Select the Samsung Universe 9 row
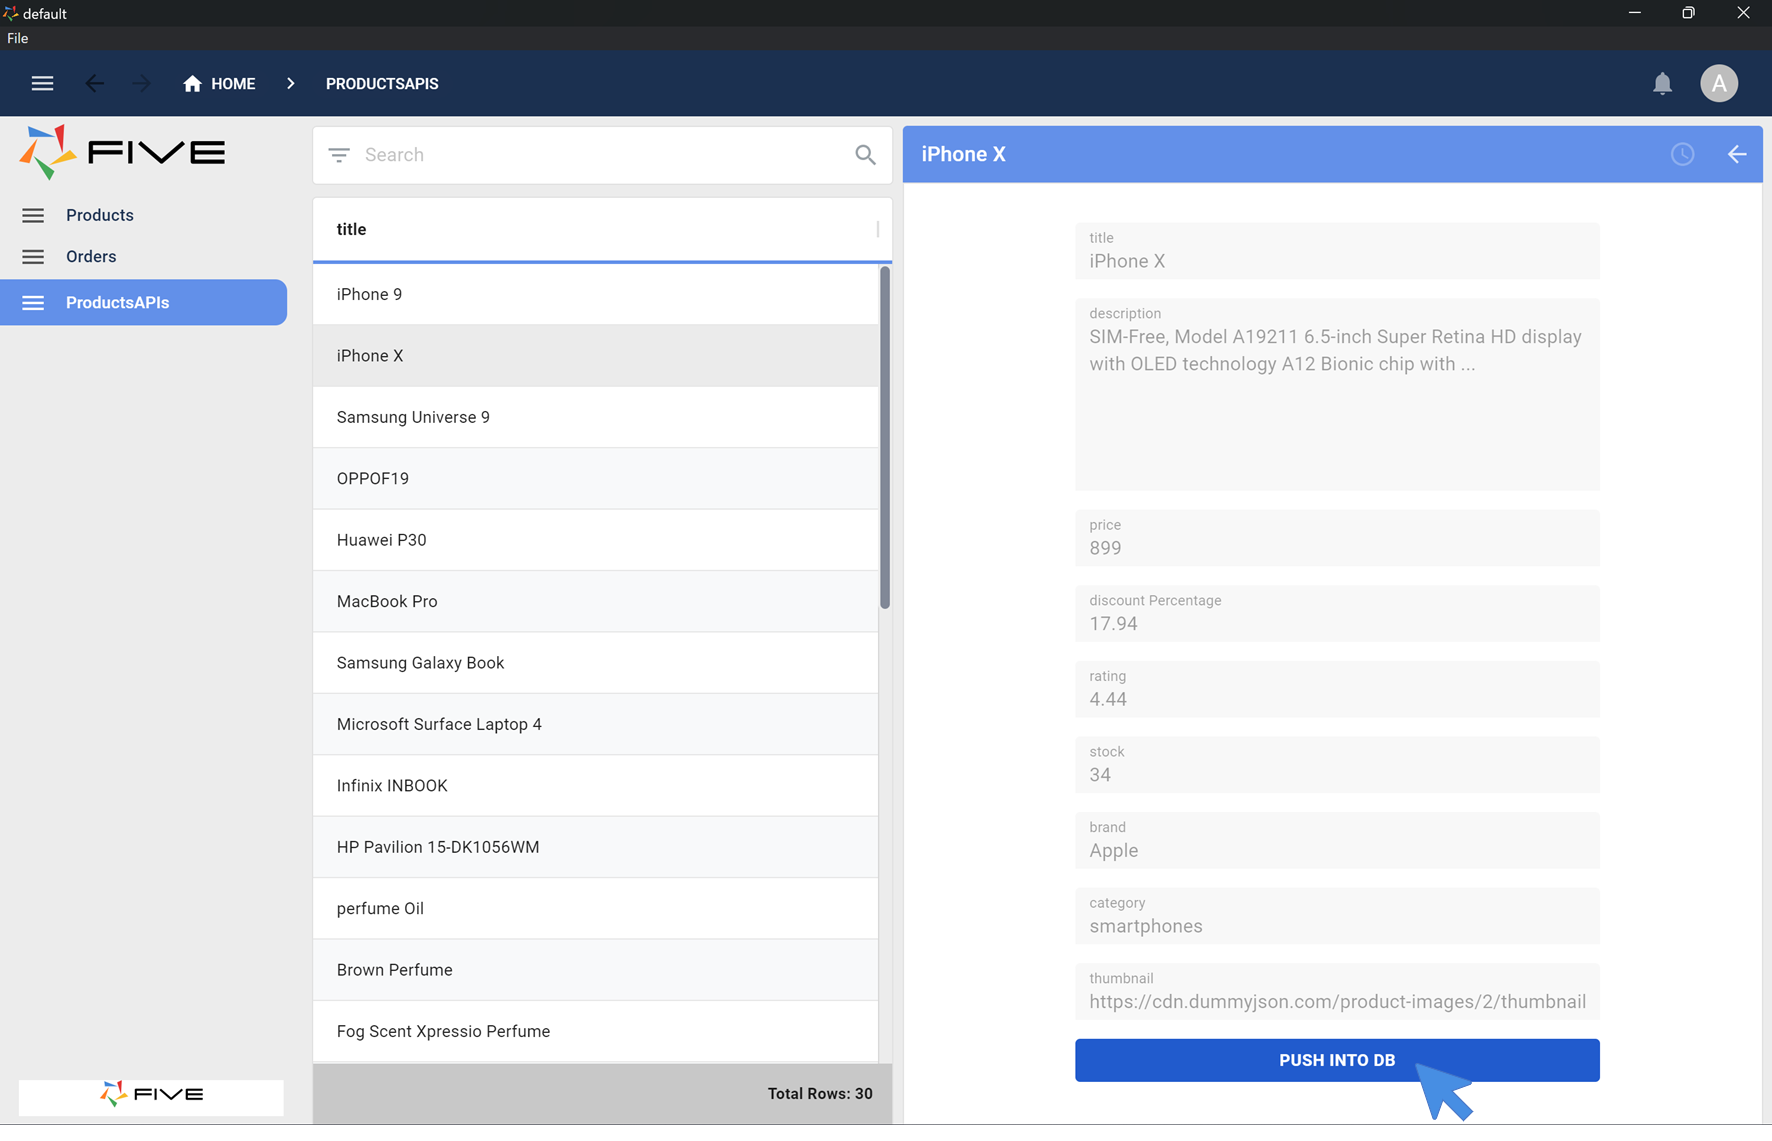Viewport: 1772px width, 1141px height. (x=413, y=417)
